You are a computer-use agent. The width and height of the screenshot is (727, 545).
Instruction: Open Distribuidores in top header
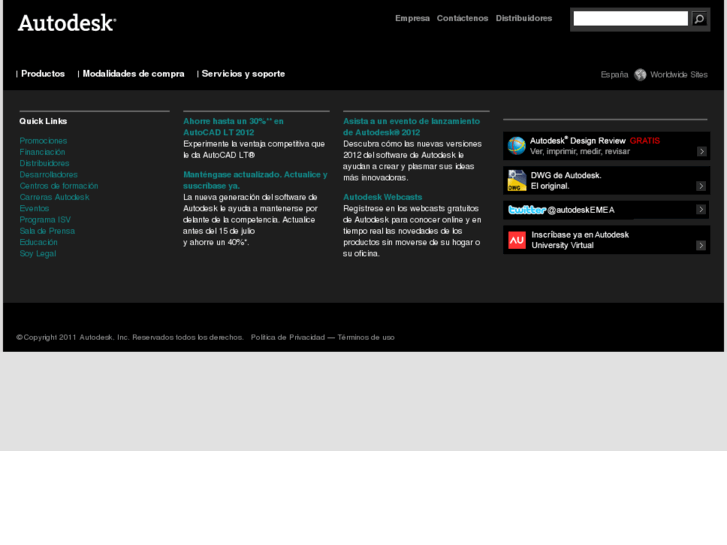pyautogui.click(x=523, y=18)
